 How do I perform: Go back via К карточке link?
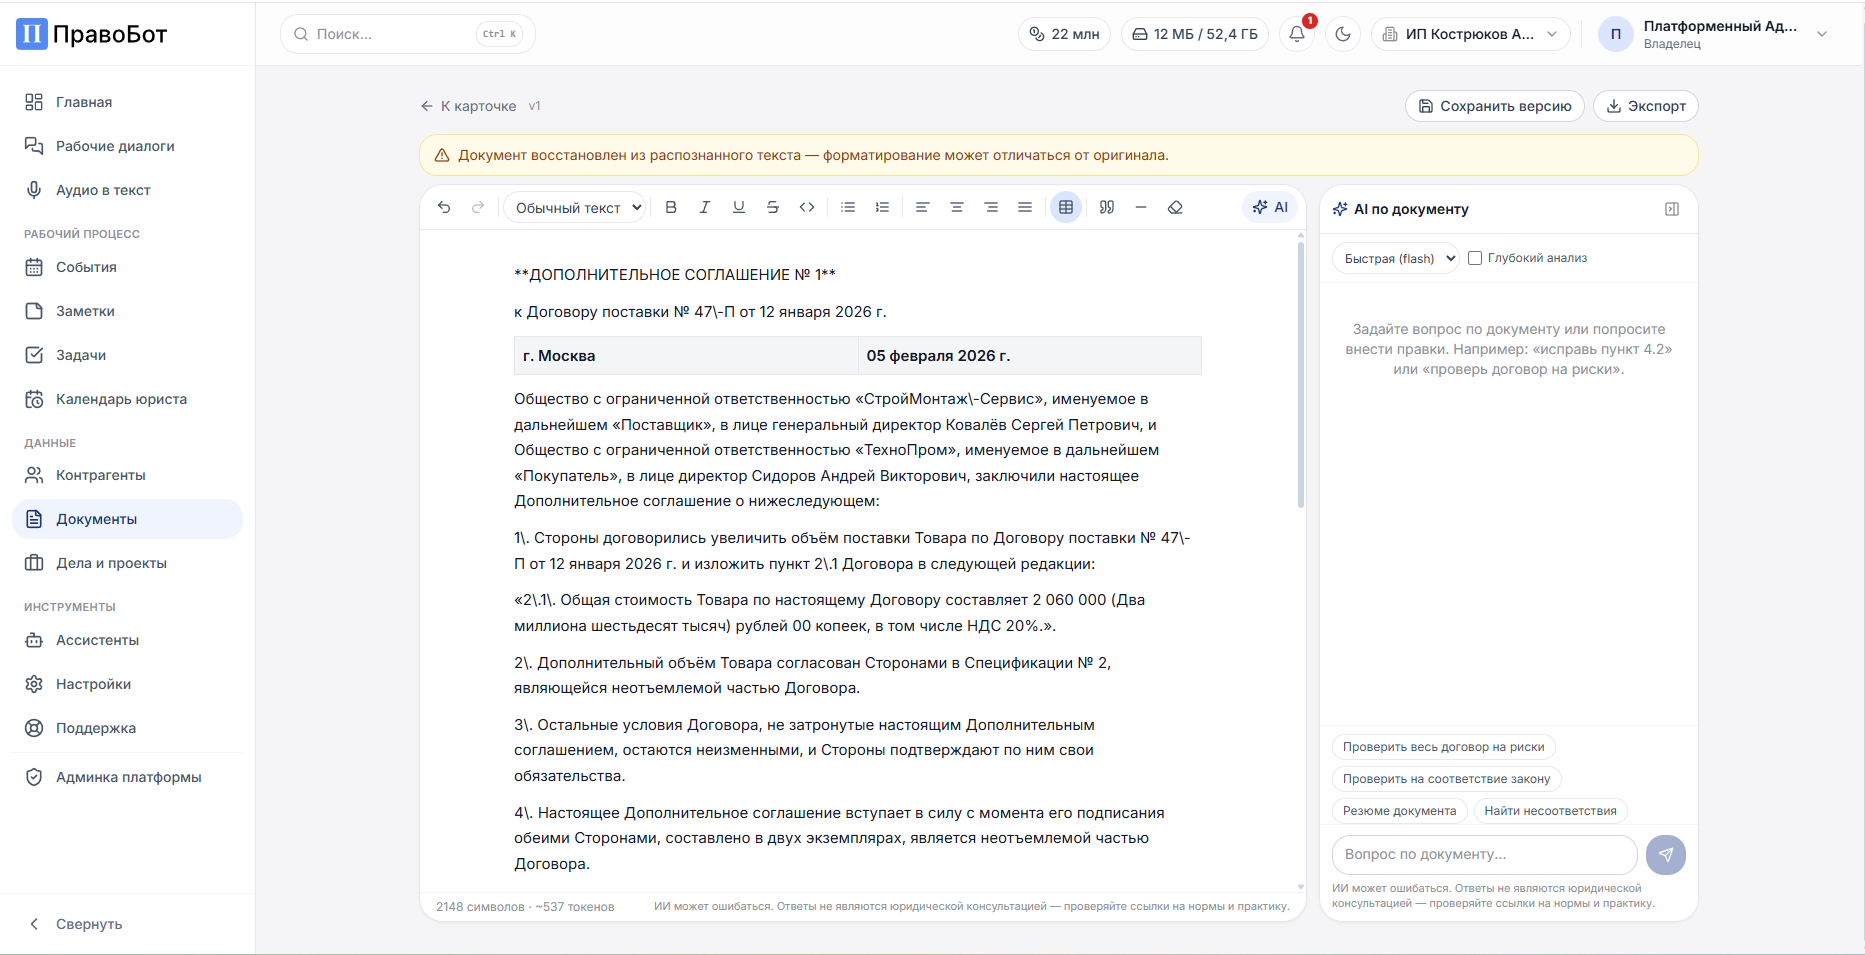468,106
